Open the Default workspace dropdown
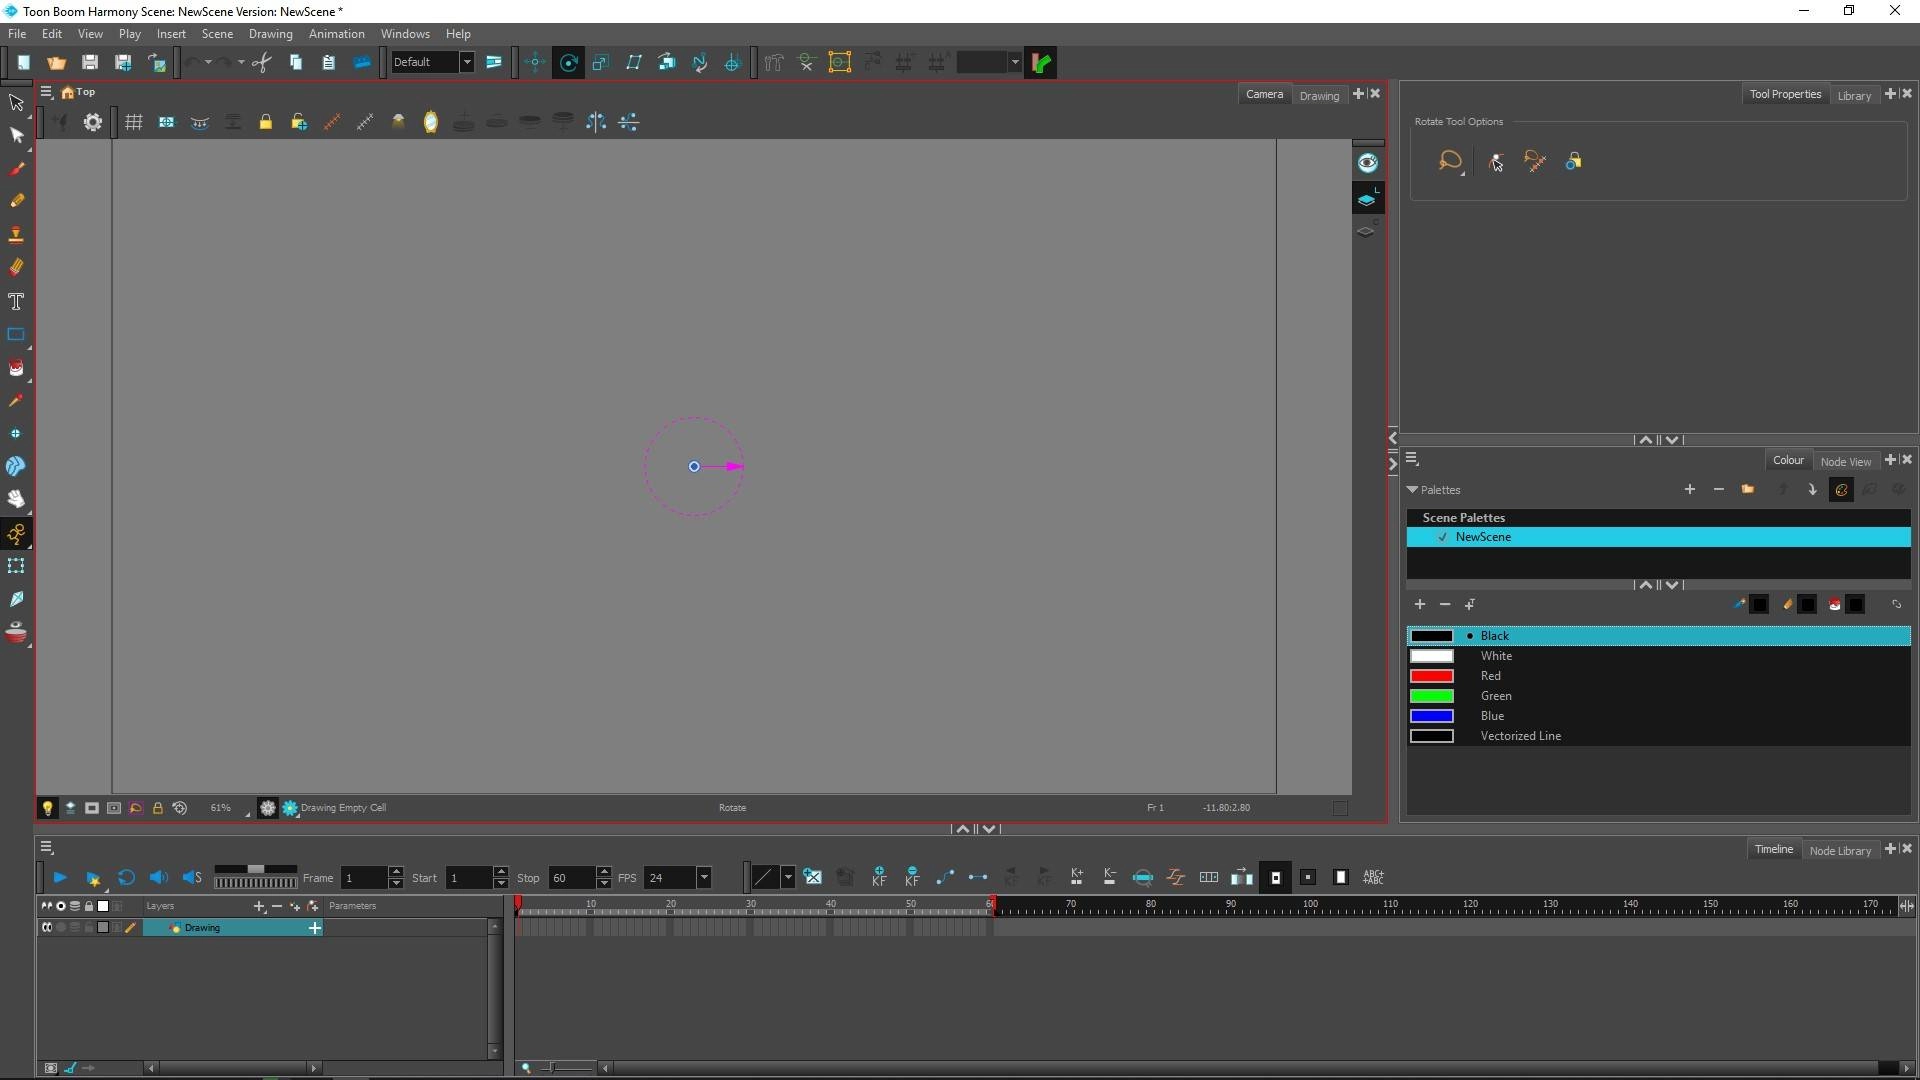The height and width of the screenshot is (1080, 1920). 466,62
